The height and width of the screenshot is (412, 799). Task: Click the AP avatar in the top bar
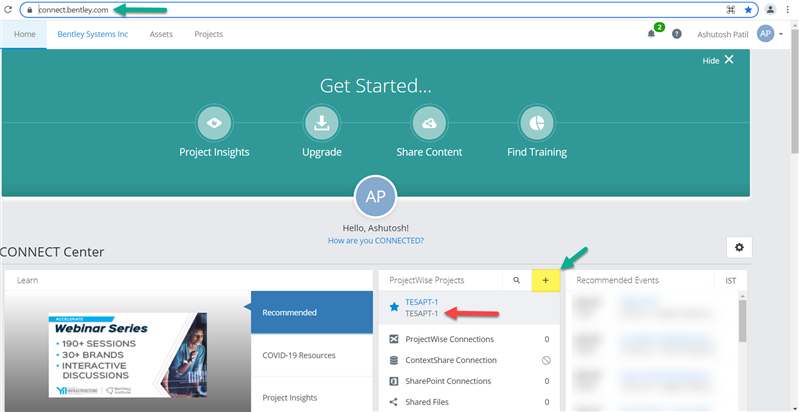click(765, 34)
